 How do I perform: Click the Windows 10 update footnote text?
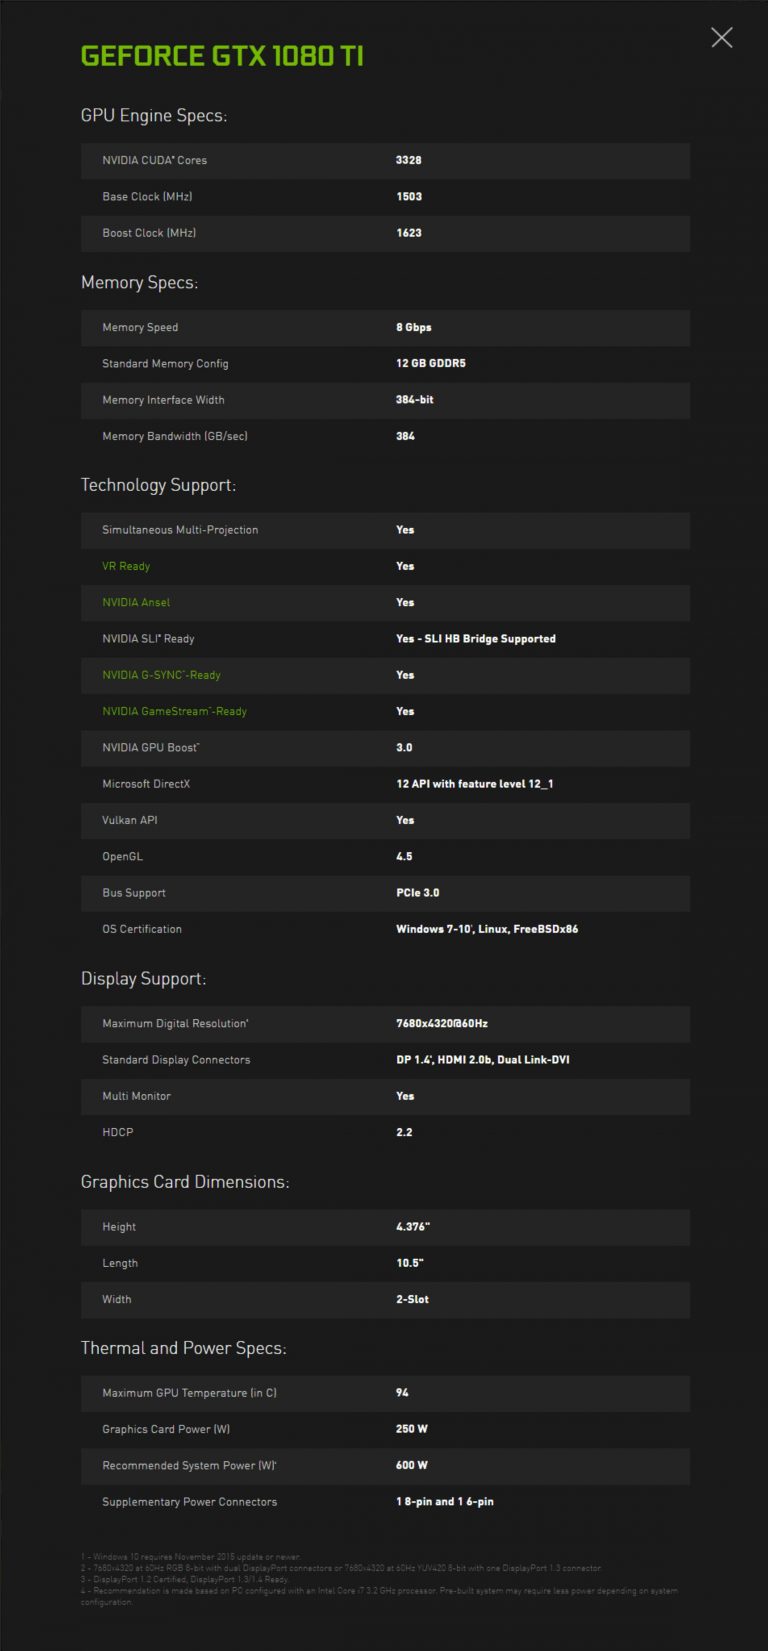(195, 1556)
